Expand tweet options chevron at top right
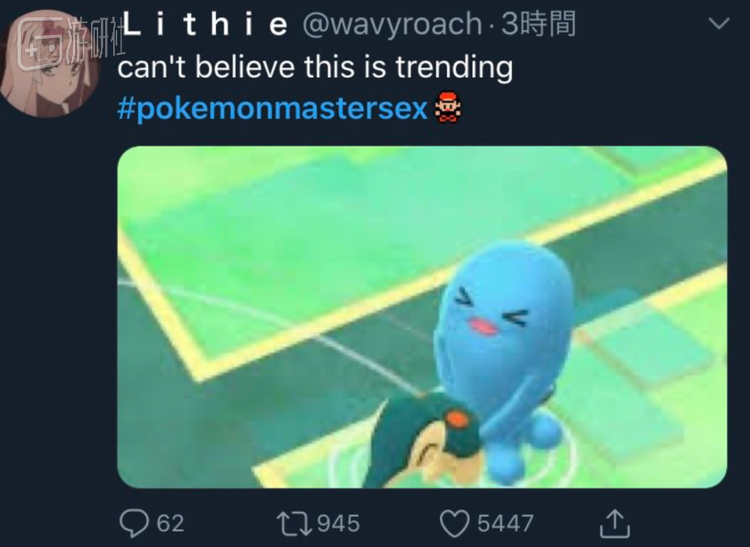The height and width of the screenshot is (547, 750). (718, 23)
